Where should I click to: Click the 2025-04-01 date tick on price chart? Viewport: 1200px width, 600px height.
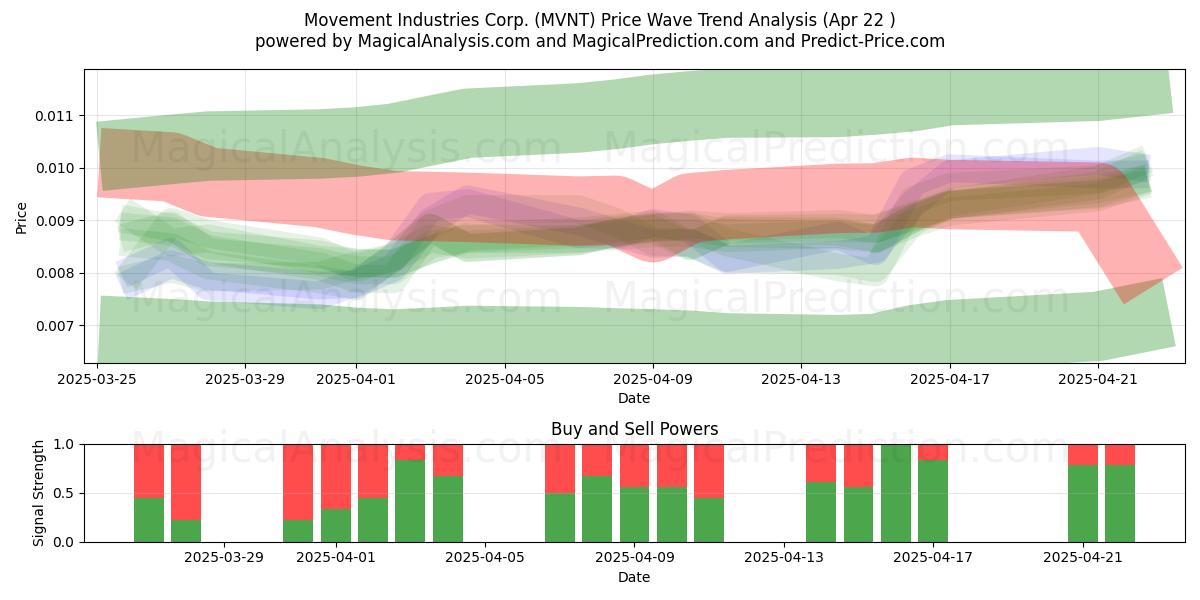pyautogui.click(x=356, y=379)
